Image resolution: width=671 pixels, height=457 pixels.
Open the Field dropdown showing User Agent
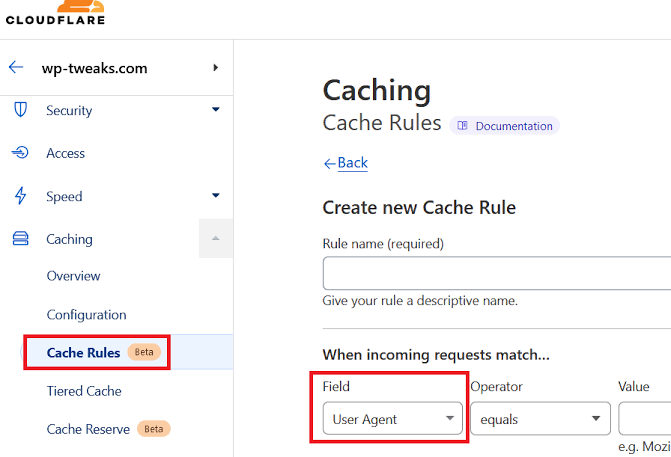tap(392, 418)
